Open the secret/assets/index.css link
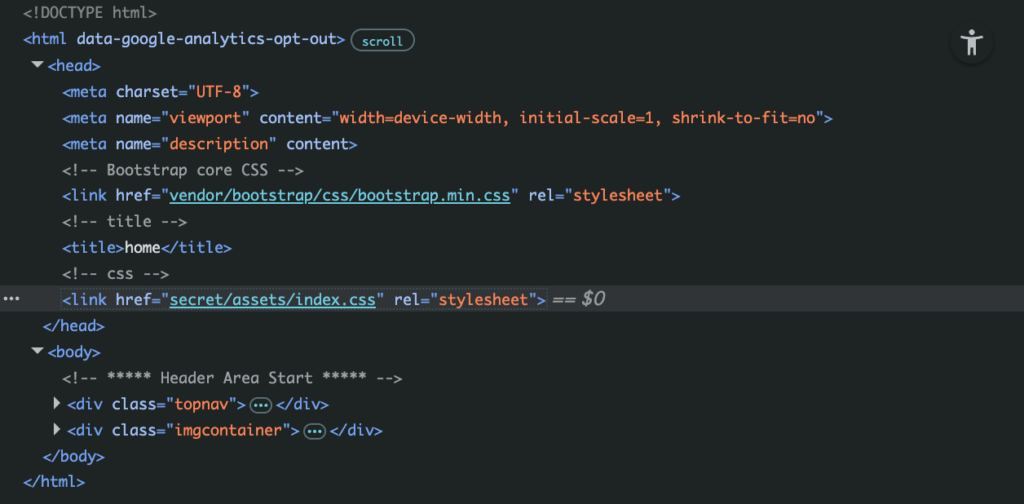The width and height of the screenshot is (1024, 504). pyautogui.click(x=272, y=299)
